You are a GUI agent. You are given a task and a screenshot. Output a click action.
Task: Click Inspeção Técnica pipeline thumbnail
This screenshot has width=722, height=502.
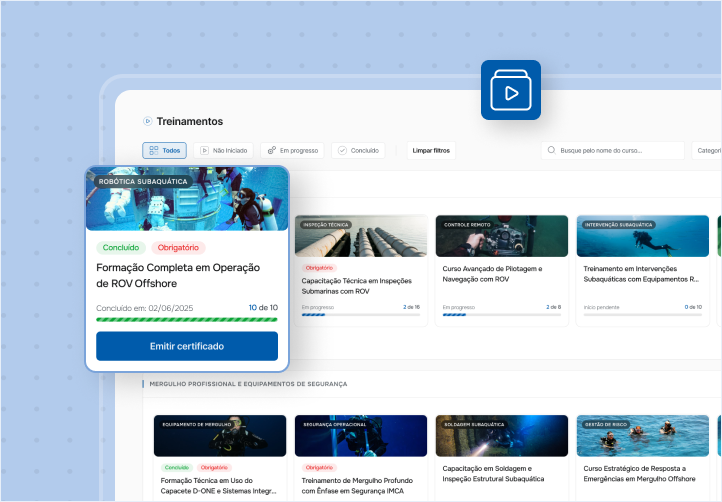click(361, 236)
